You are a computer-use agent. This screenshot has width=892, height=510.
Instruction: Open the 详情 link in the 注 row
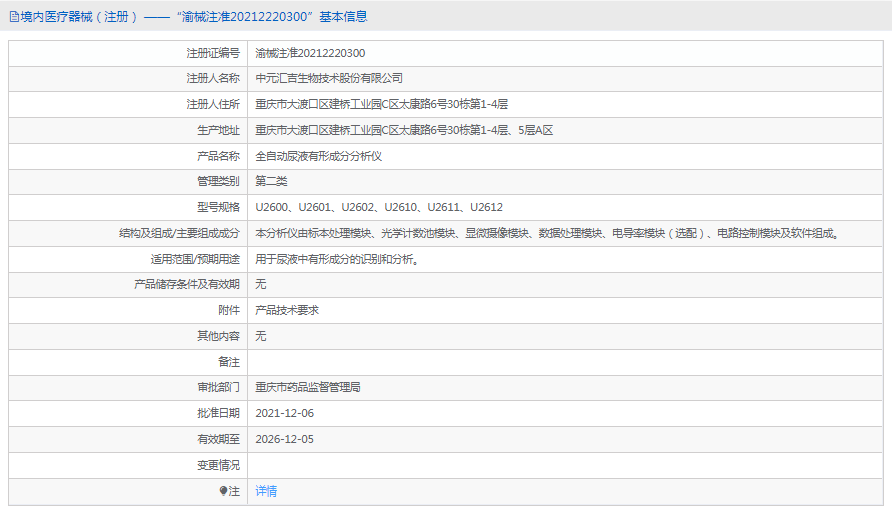(x=266, y=491)
